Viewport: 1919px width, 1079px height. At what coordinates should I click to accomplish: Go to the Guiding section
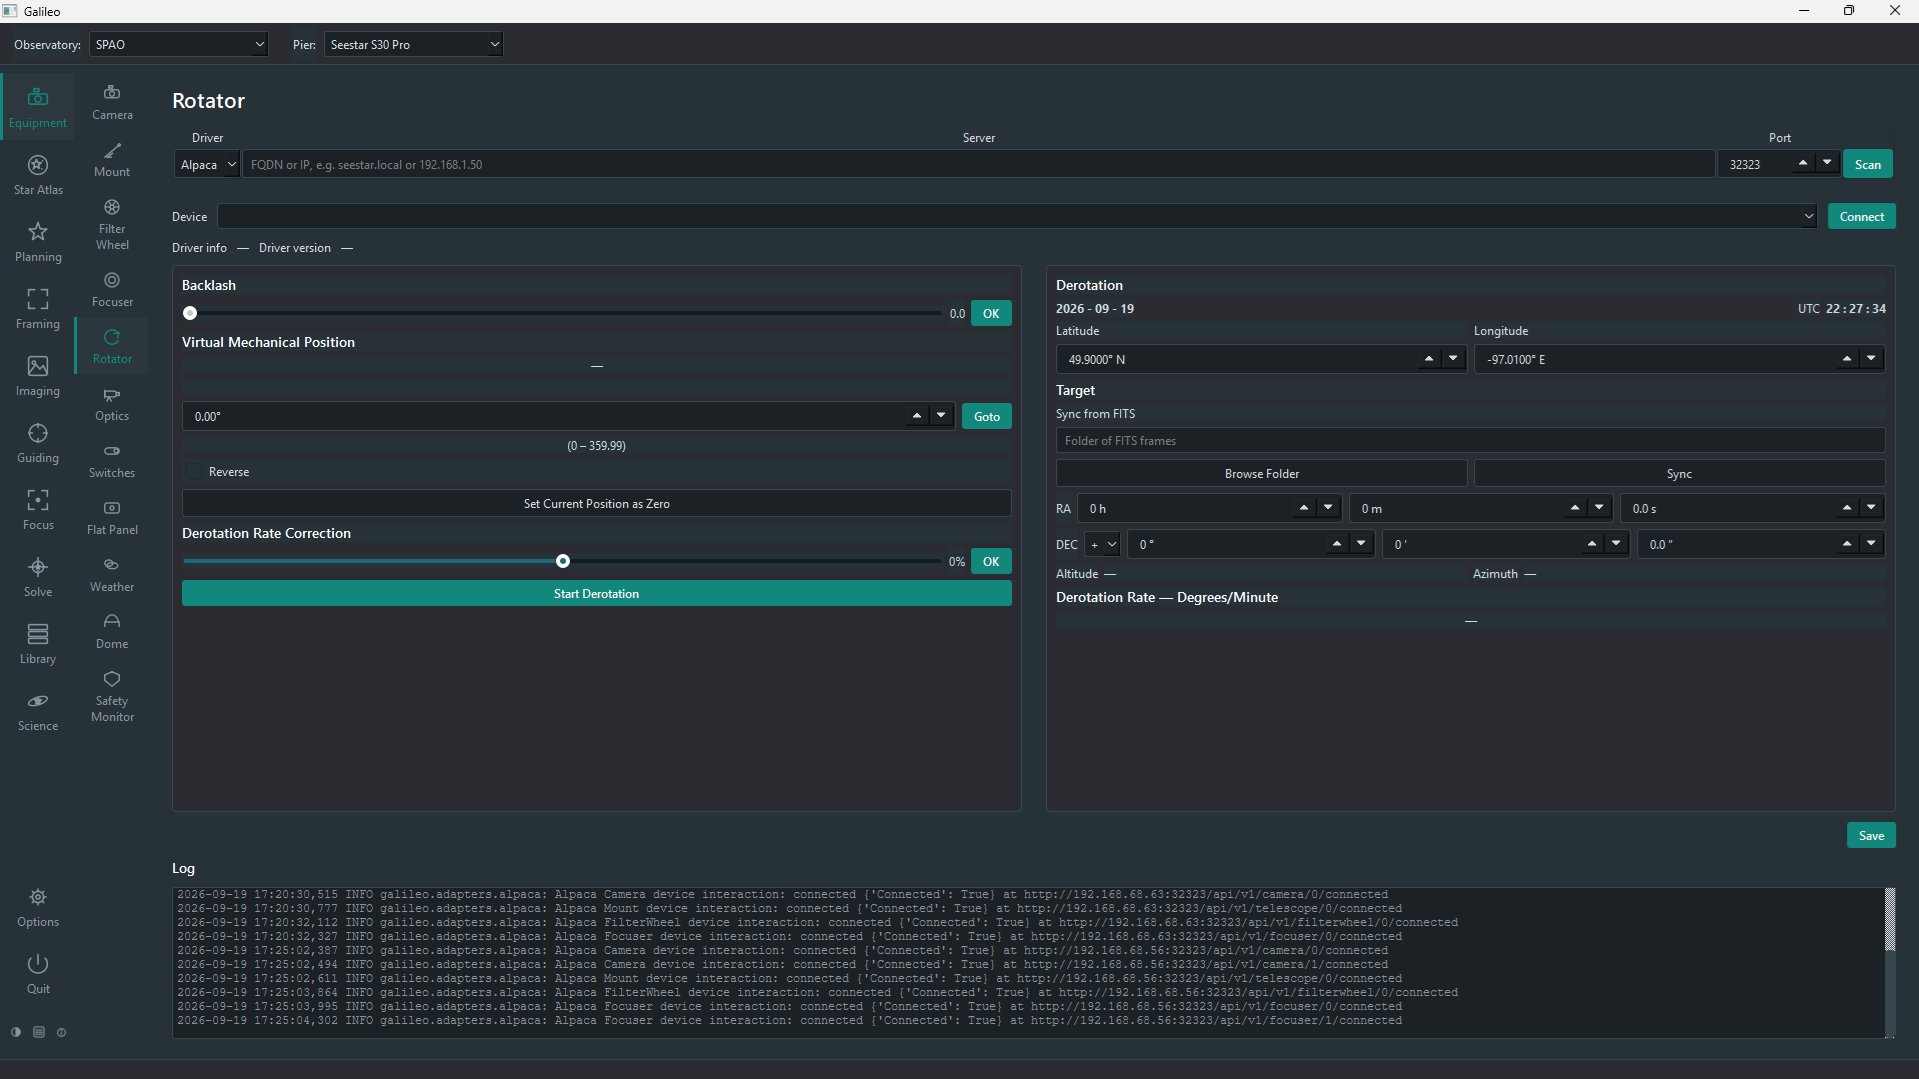click(x=38, y=442)
